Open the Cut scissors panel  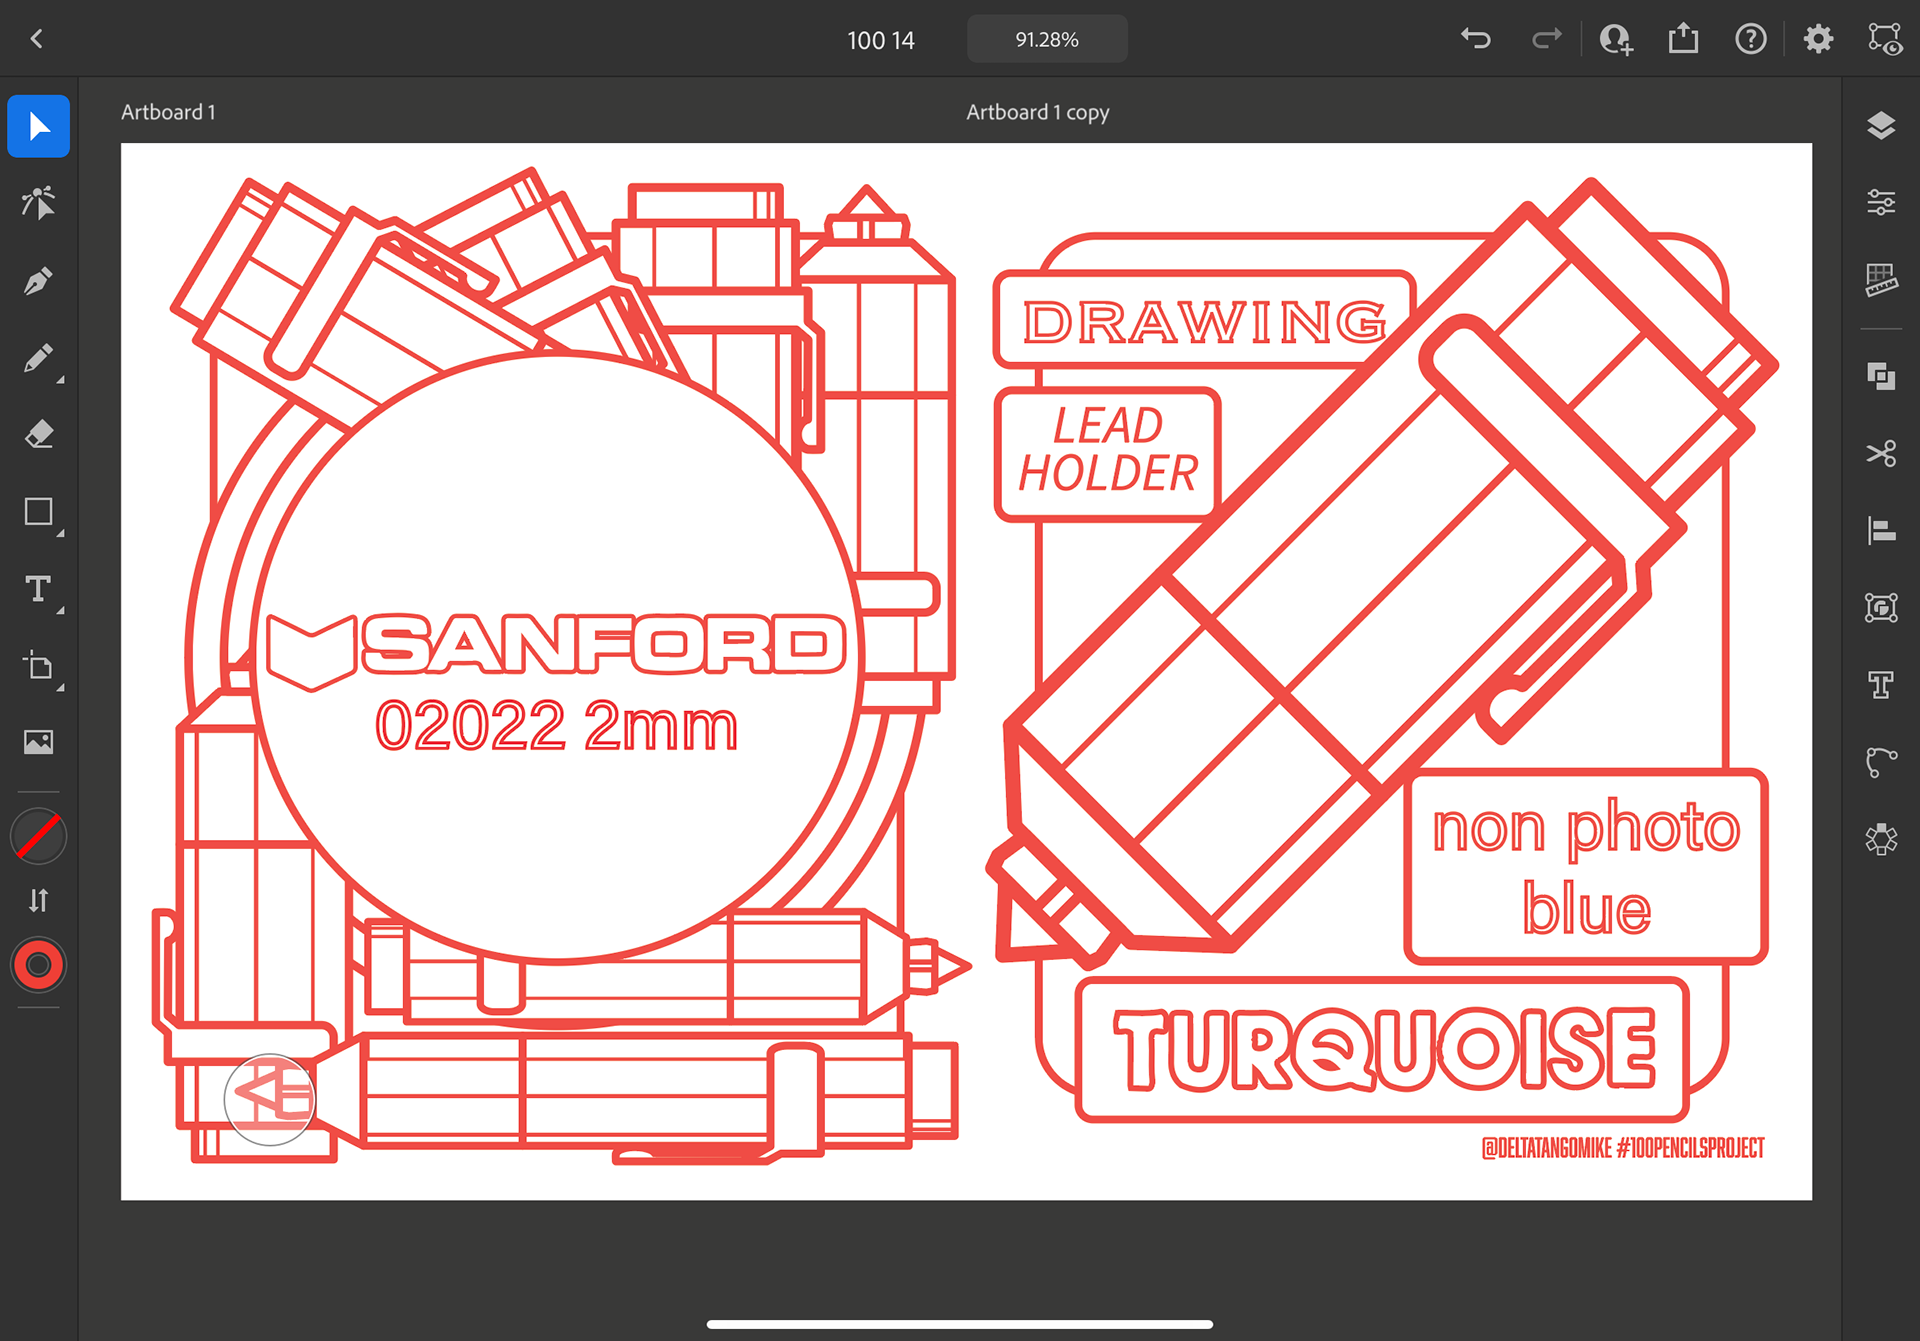coord(1881,453)
